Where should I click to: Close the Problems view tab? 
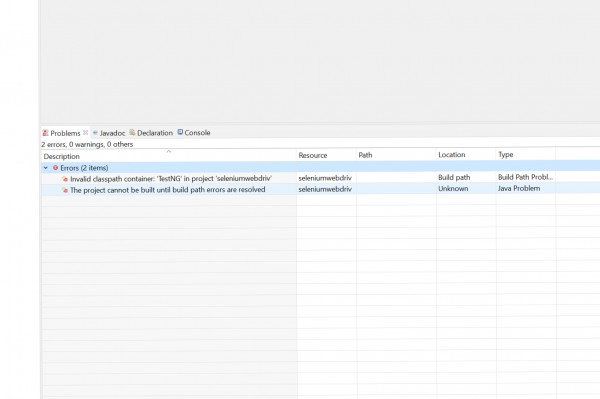click(85, 132)
